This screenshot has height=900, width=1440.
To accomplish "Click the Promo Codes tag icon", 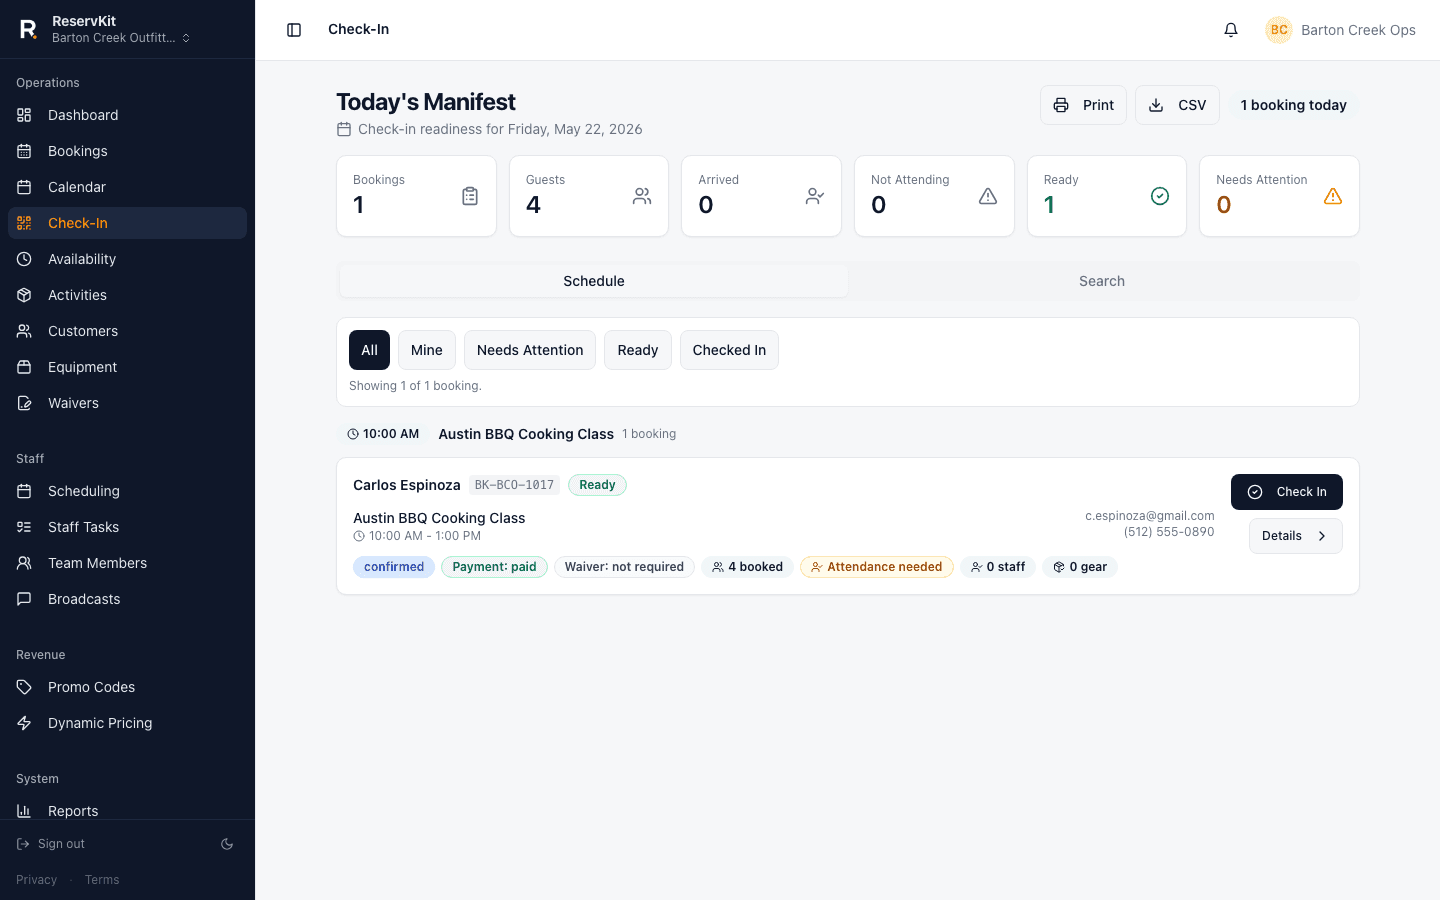I will [24, 687].
